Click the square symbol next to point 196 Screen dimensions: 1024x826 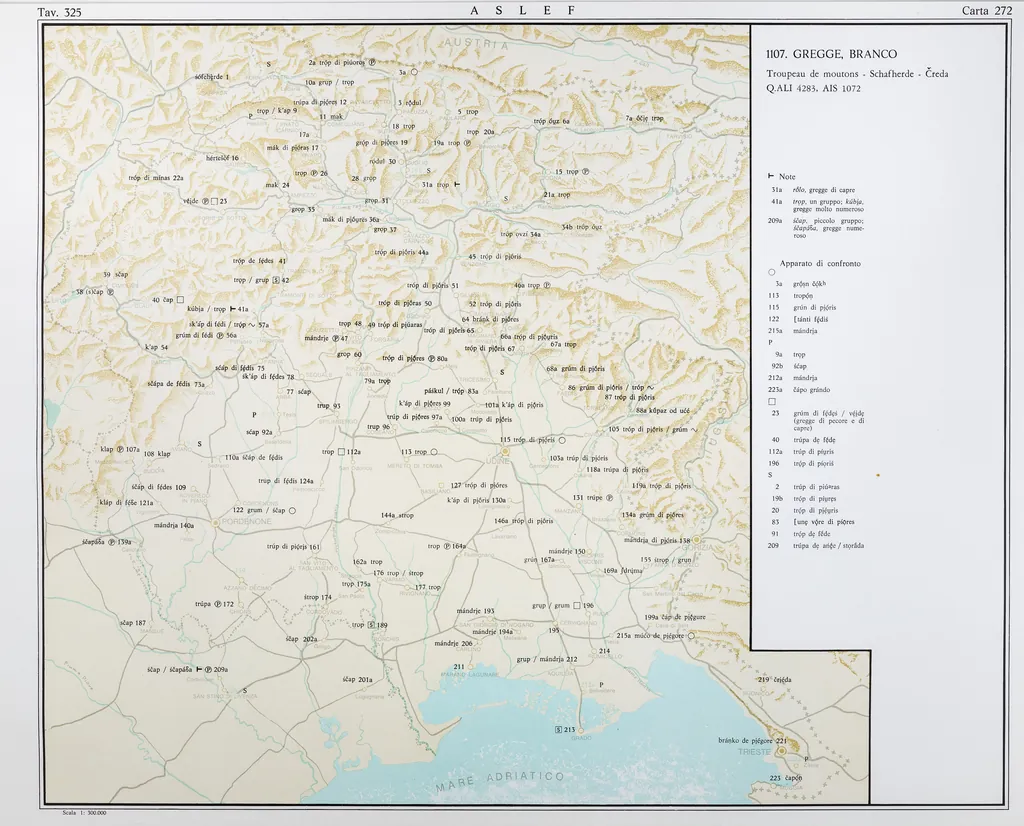[x=577, y=605]
